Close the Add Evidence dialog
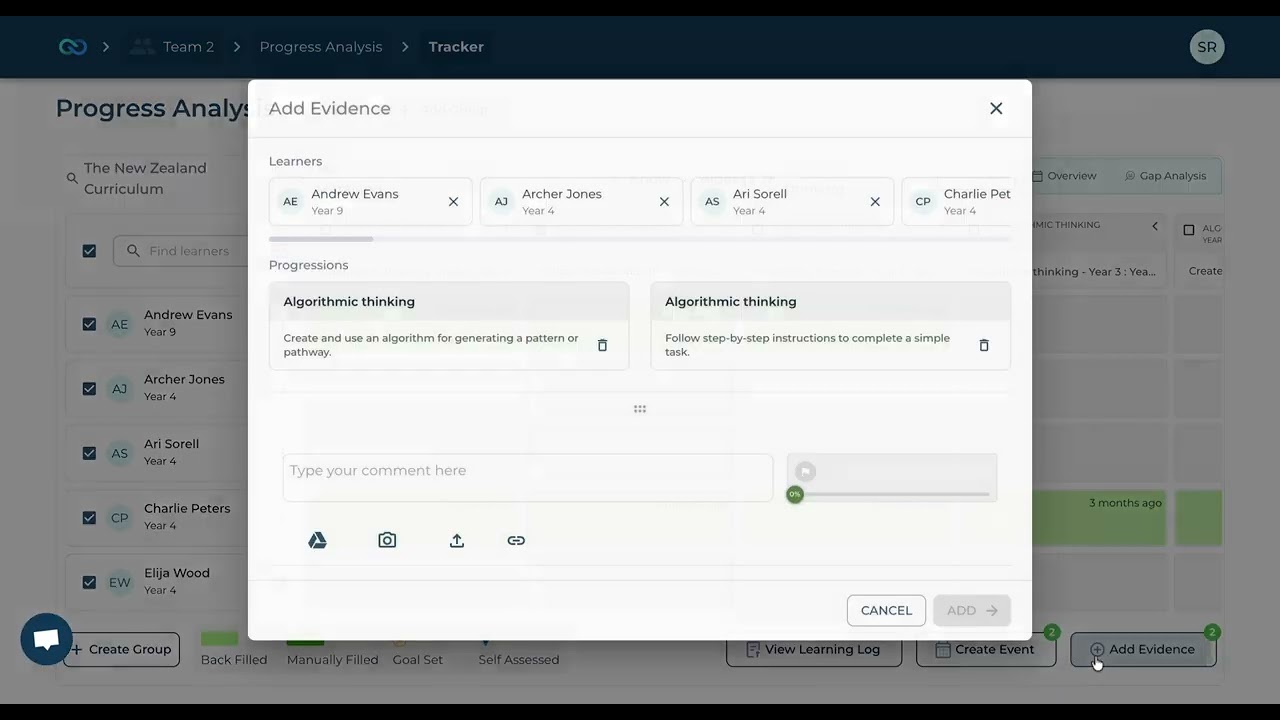 pyautogui.click(x=996, y=108)
